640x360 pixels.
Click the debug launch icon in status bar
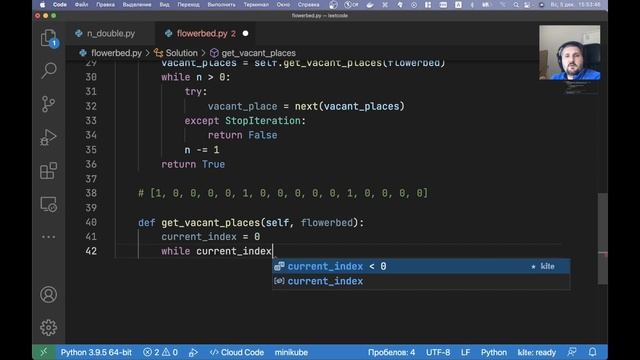point(193,352)
